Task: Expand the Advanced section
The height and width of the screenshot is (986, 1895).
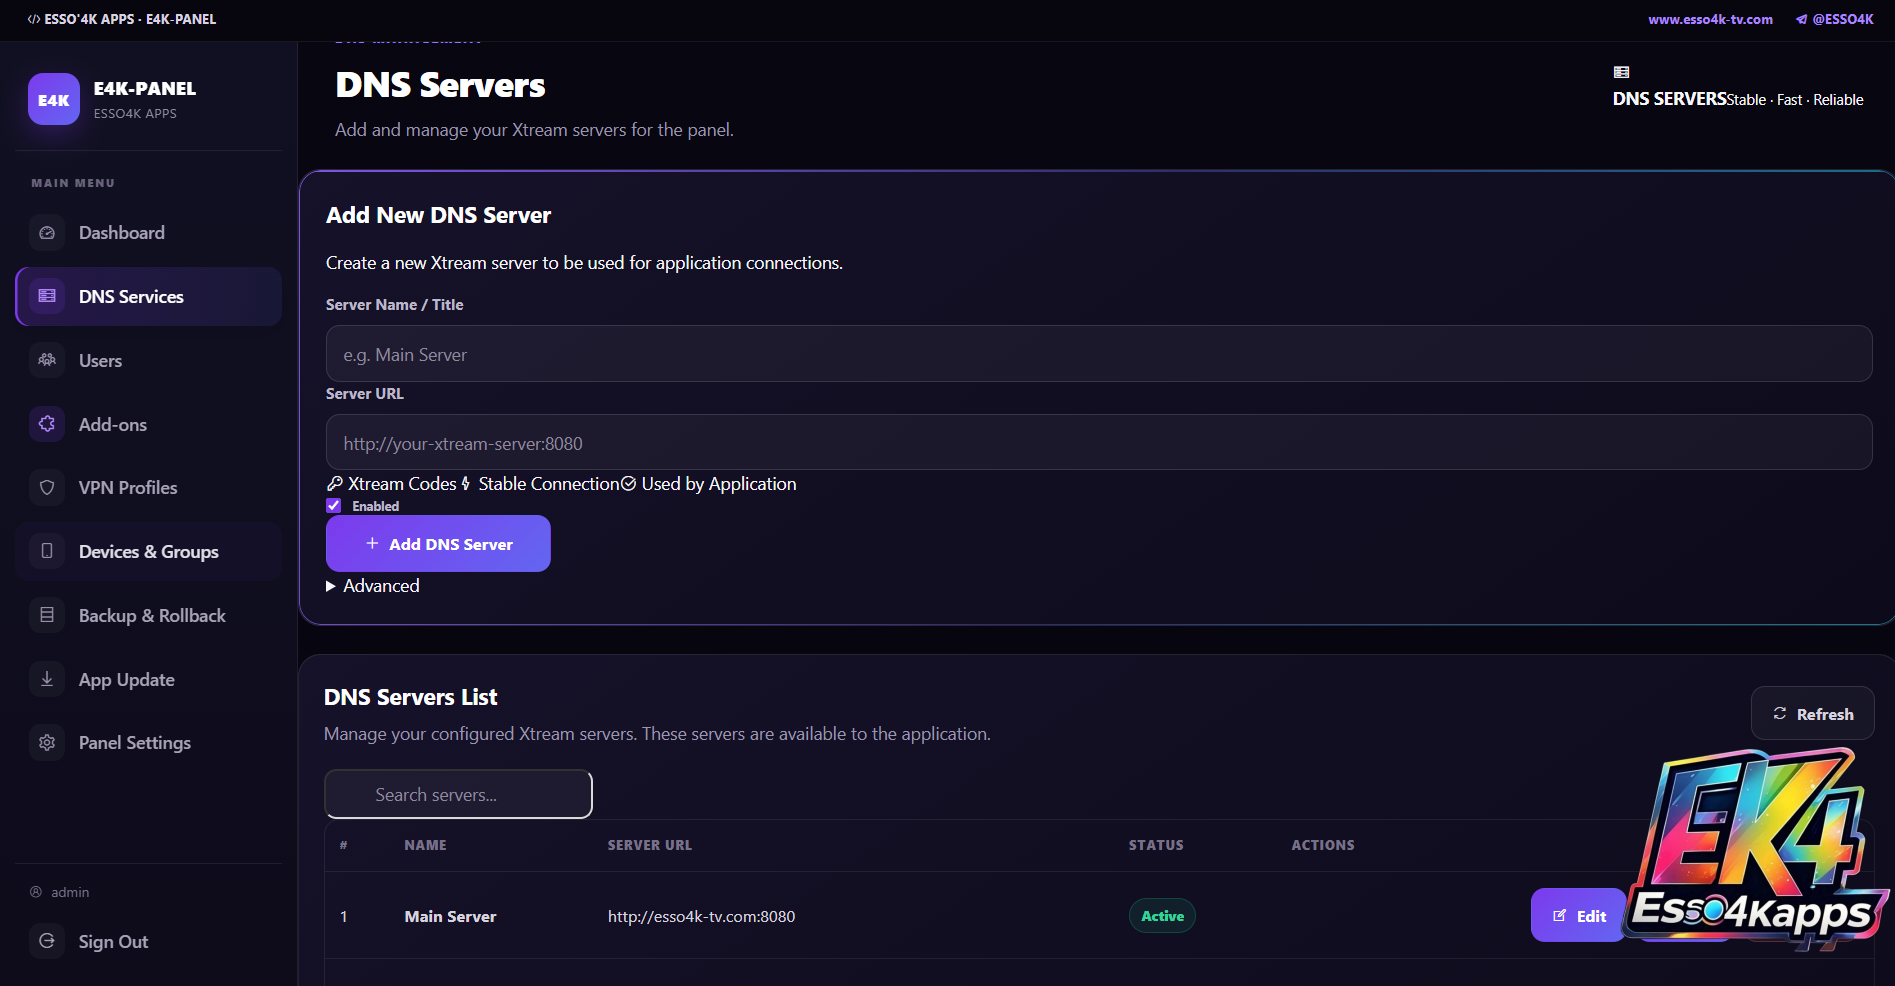Action: (x=373, y=586)
